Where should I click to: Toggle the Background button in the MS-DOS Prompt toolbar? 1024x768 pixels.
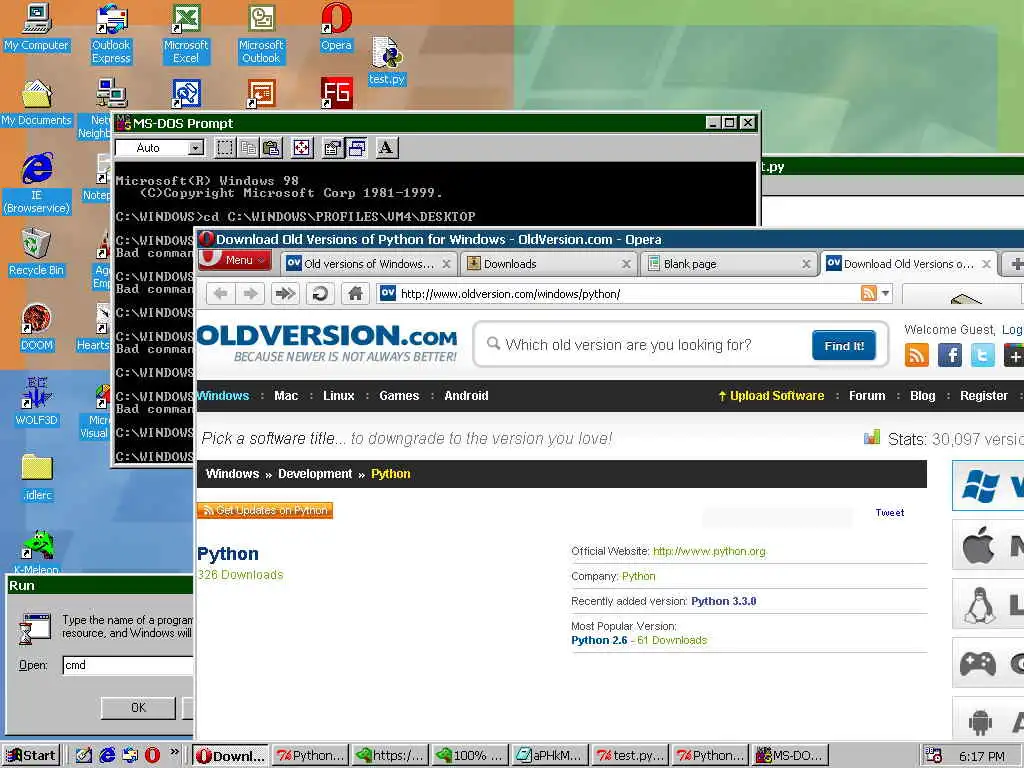click(x=357, y=148)
